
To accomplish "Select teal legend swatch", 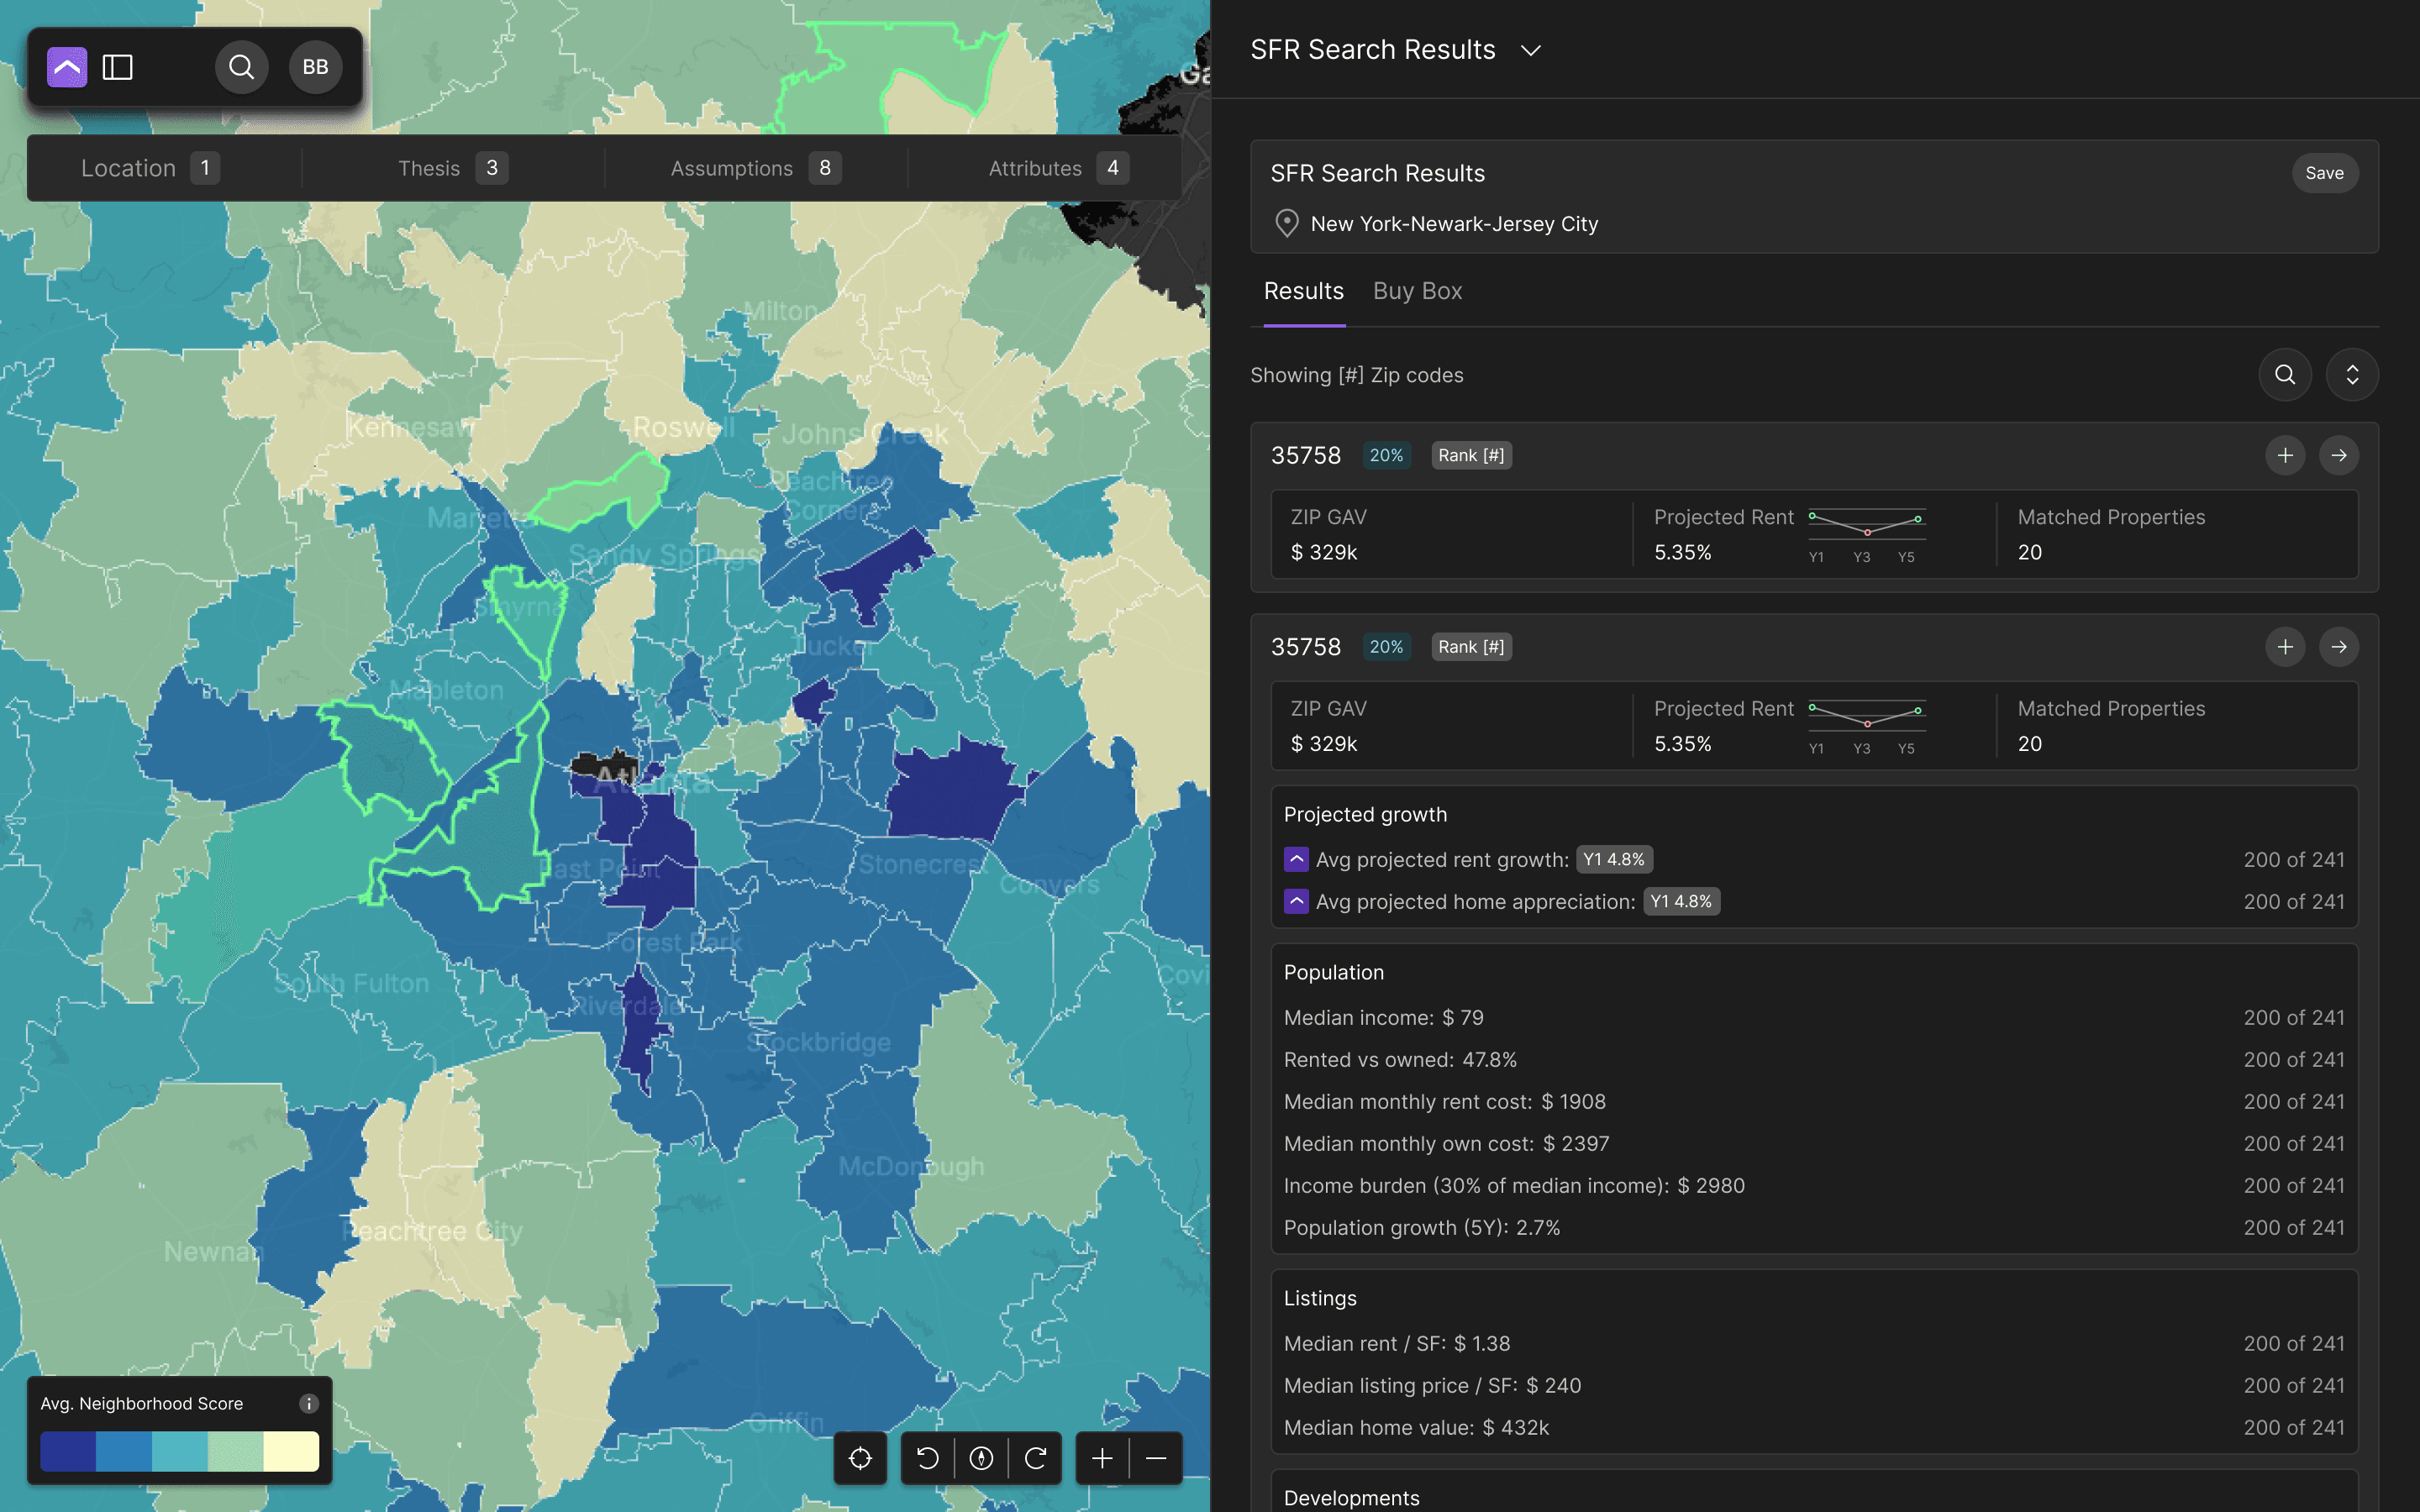I will click(x=180, y=1452).
